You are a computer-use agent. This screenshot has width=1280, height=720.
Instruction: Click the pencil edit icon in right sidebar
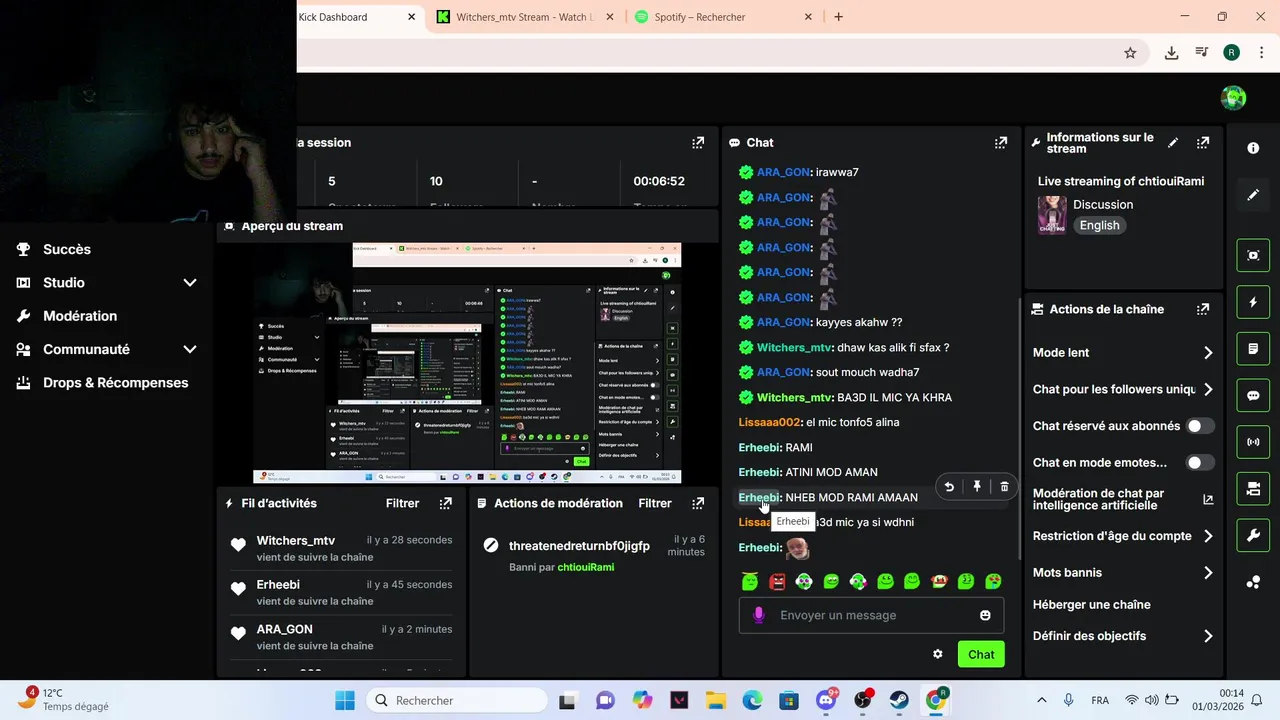click(x=1253, y=195)
